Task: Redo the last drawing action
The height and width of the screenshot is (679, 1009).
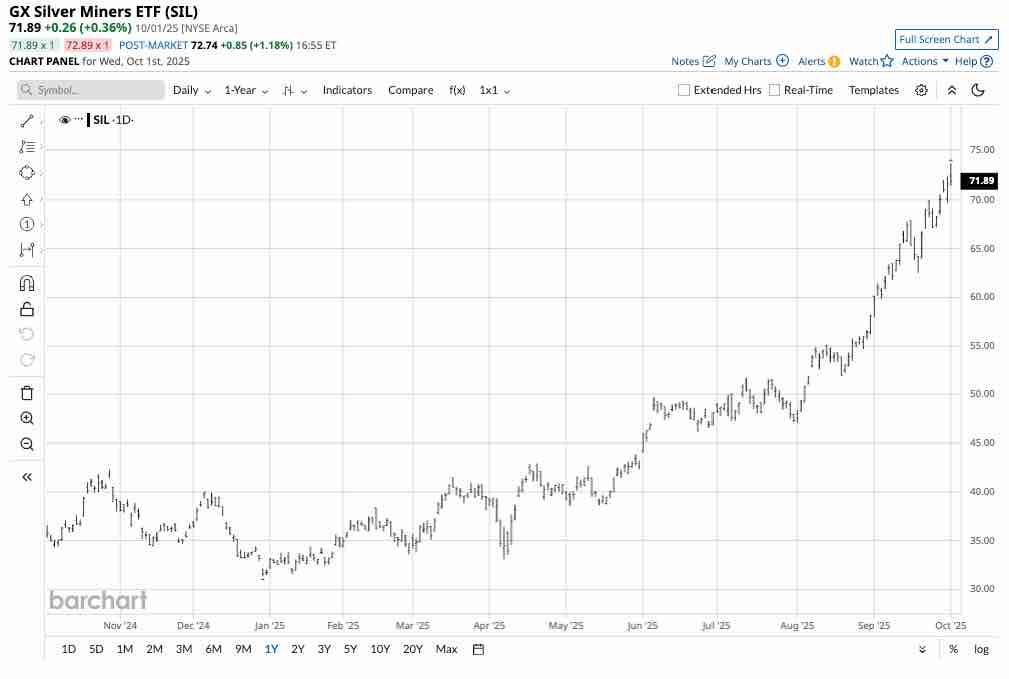Action: (27, 360)
